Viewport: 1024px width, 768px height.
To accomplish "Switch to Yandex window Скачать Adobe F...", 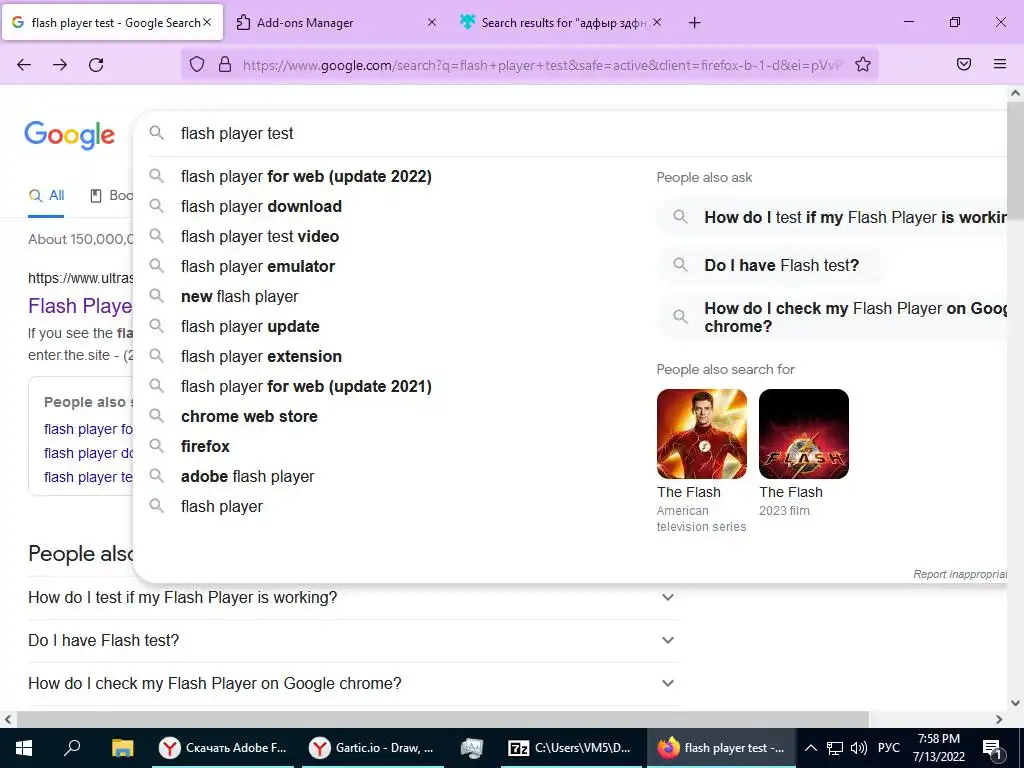I will click(x=223, y=748).
